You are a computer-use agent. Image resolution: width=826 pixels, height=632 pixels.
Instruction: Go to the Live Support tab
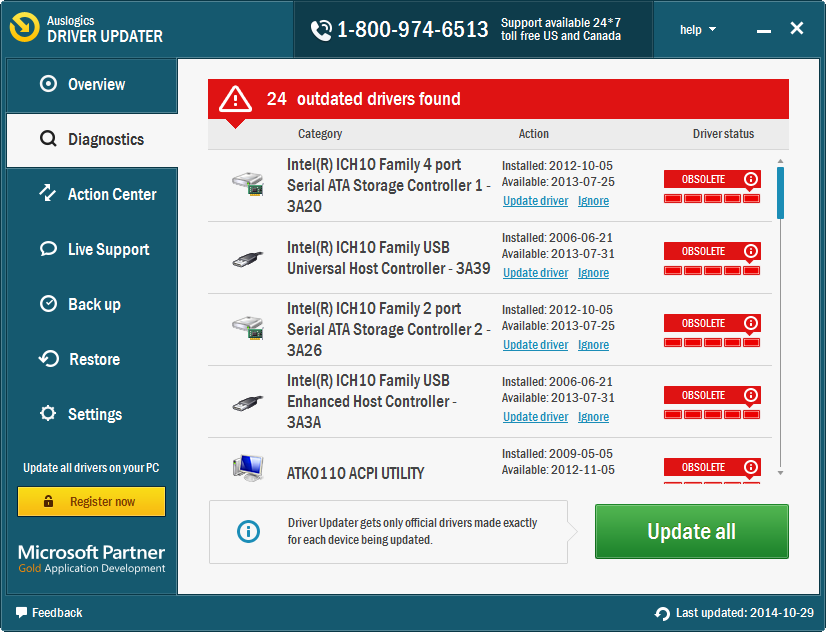(92, 249)
